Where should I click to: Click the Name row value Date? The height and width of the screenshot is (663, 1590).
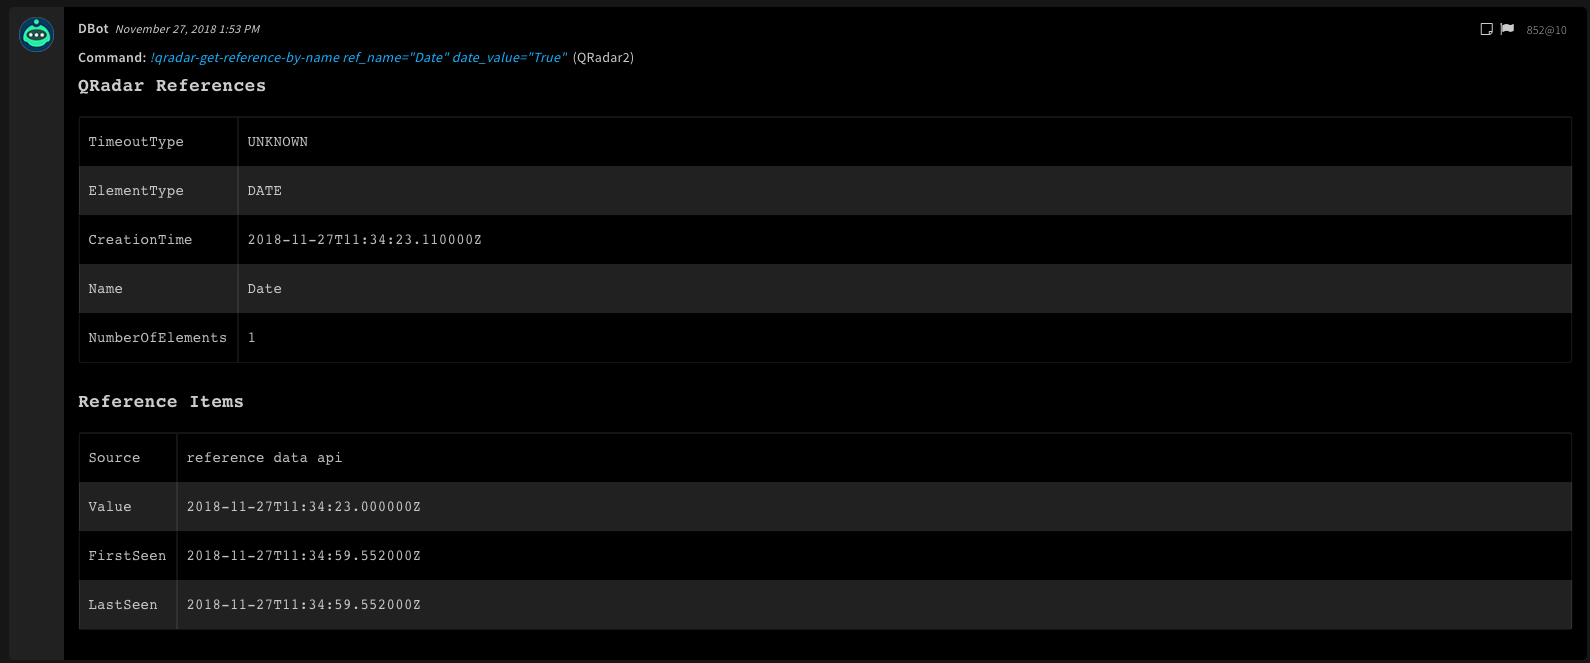(265, 289)
